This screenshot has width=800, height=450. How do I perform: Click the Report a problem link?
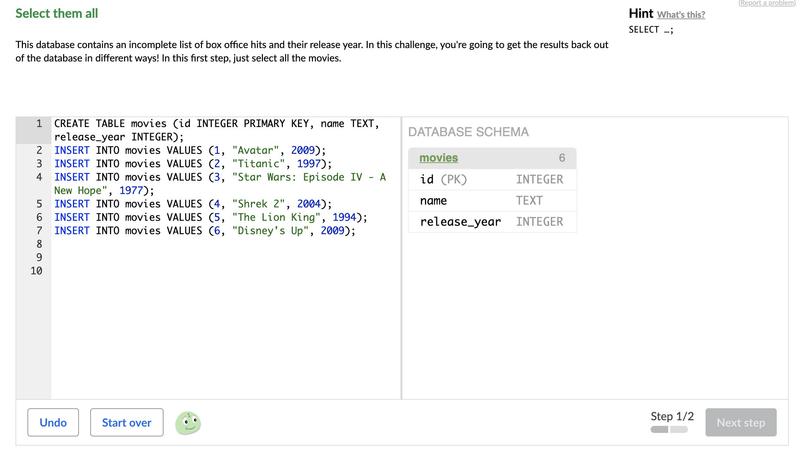[x=766, y=3]
